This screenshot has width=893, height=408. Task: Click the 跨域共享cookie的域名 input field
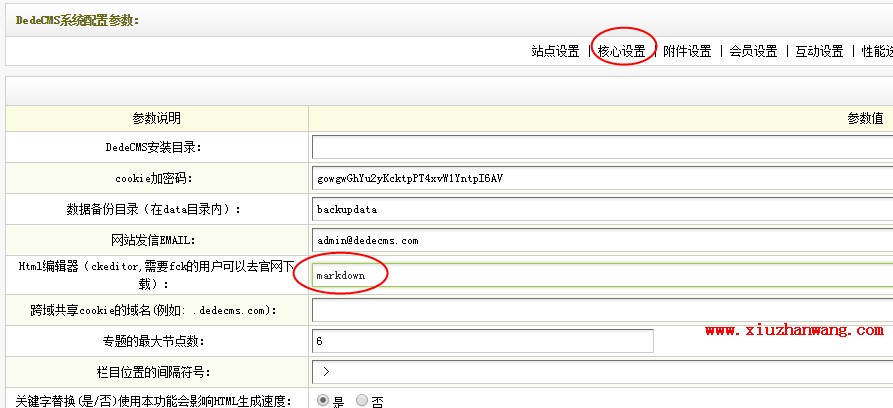point(600,310)
